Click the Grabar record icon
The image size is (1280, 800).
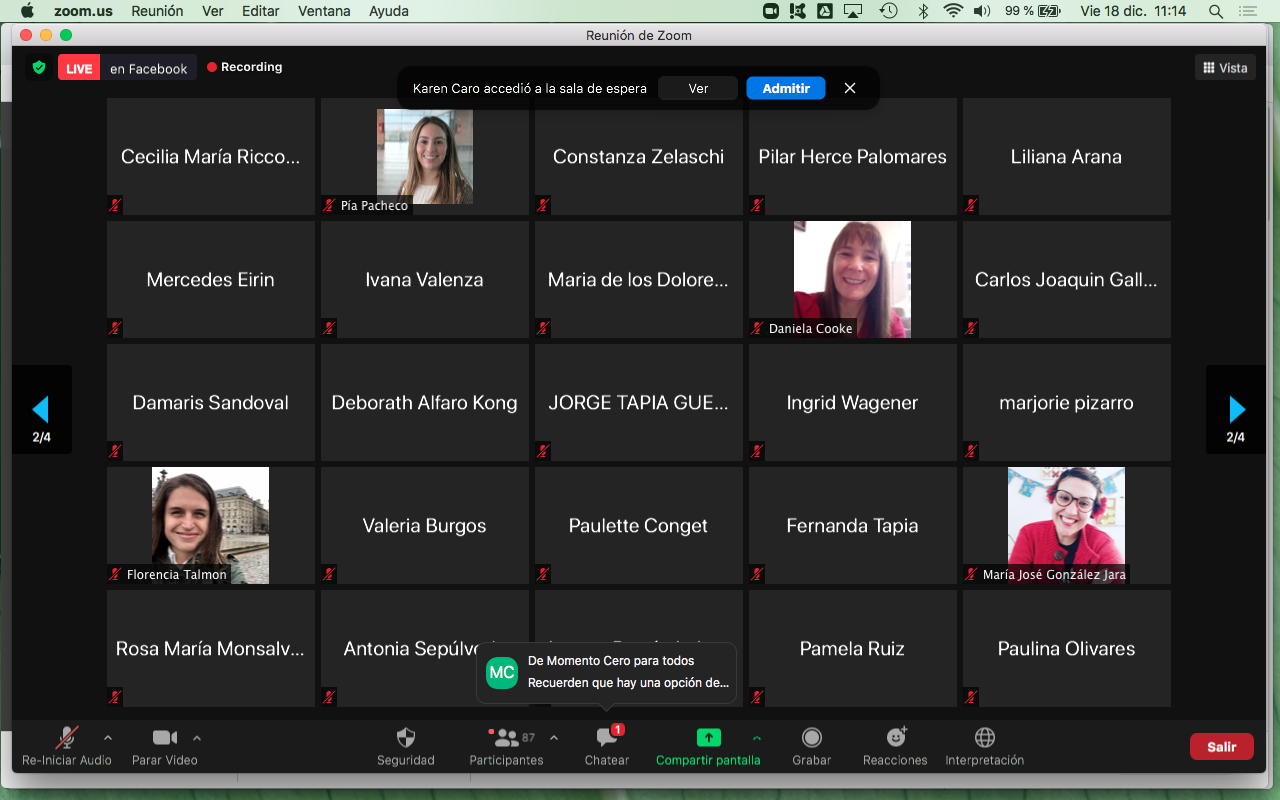811,738
